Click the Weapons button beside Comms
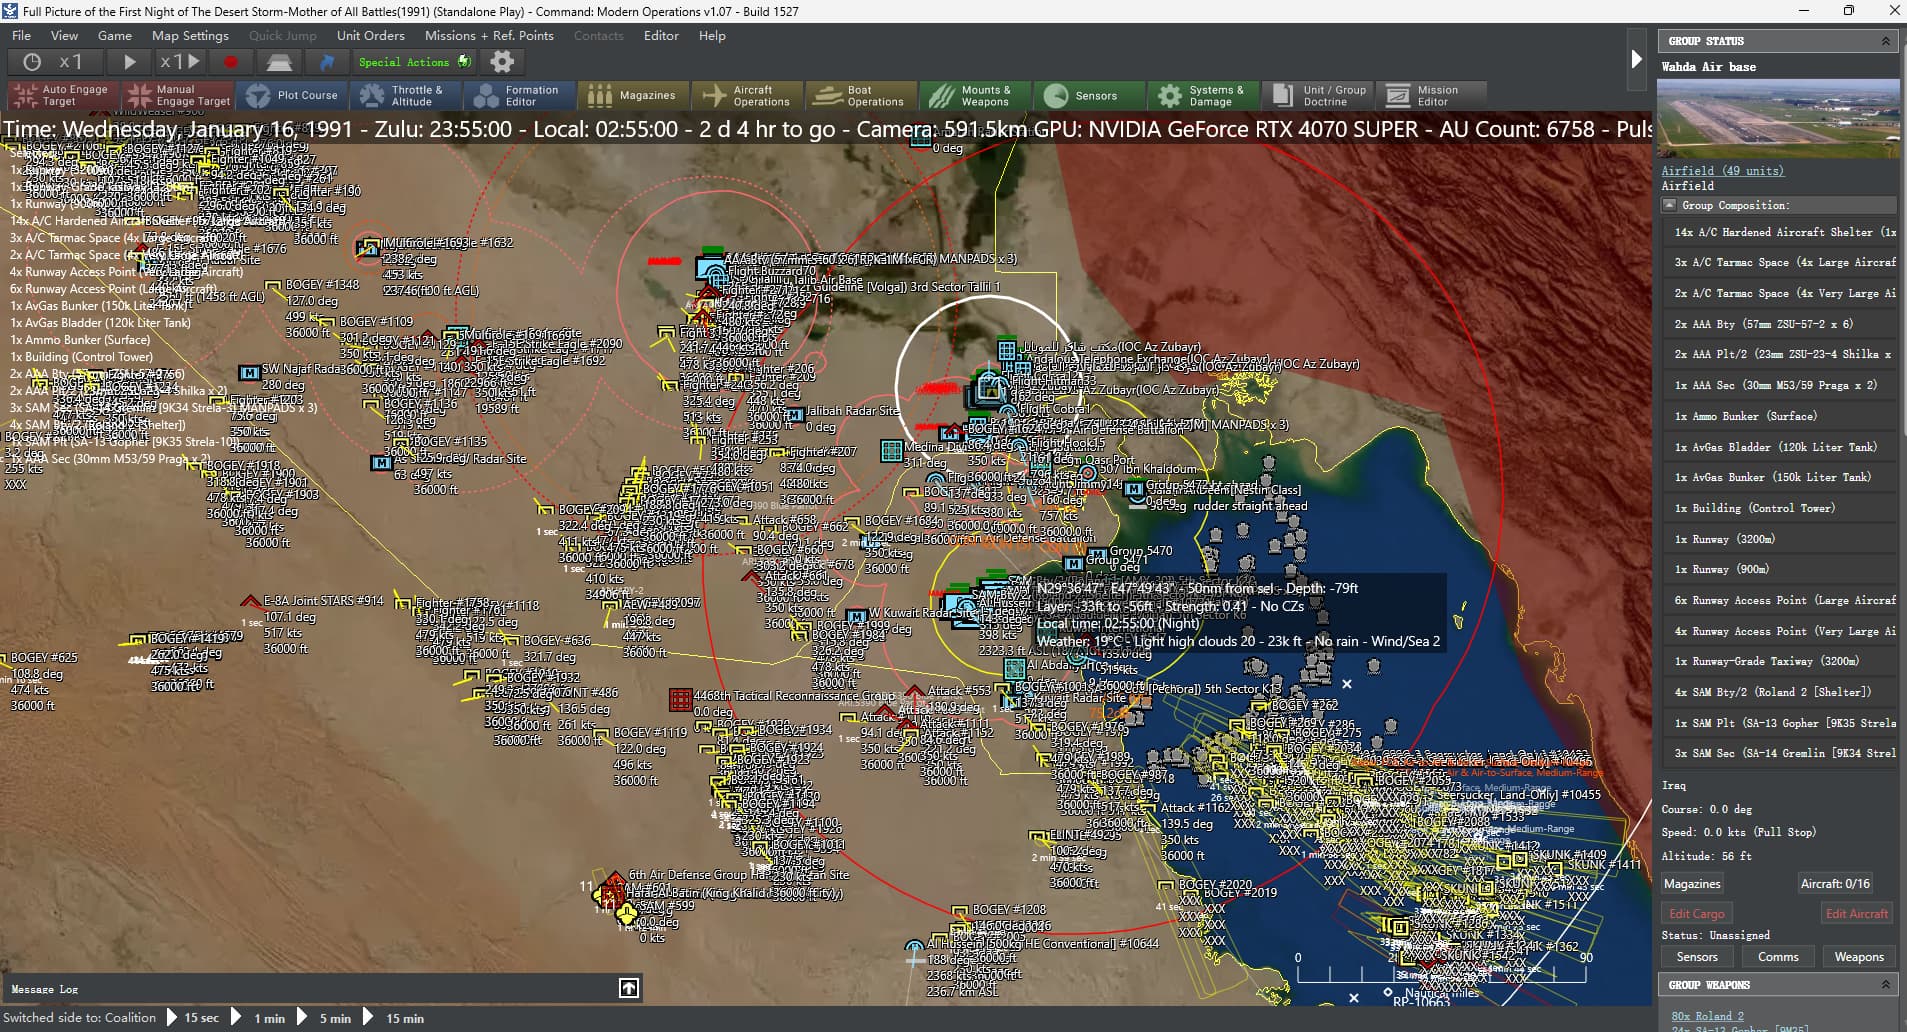This screenshot has height=1032, width=1907. tap(1859, 957)
